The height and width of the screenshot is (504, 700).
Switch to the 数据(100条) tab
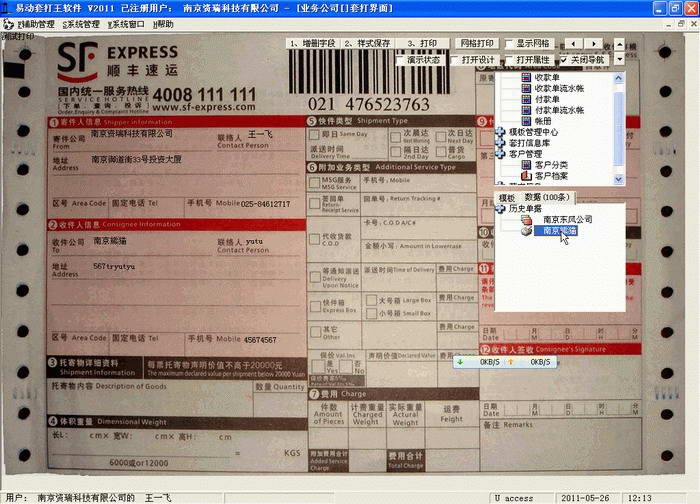(x=547, y=197)
